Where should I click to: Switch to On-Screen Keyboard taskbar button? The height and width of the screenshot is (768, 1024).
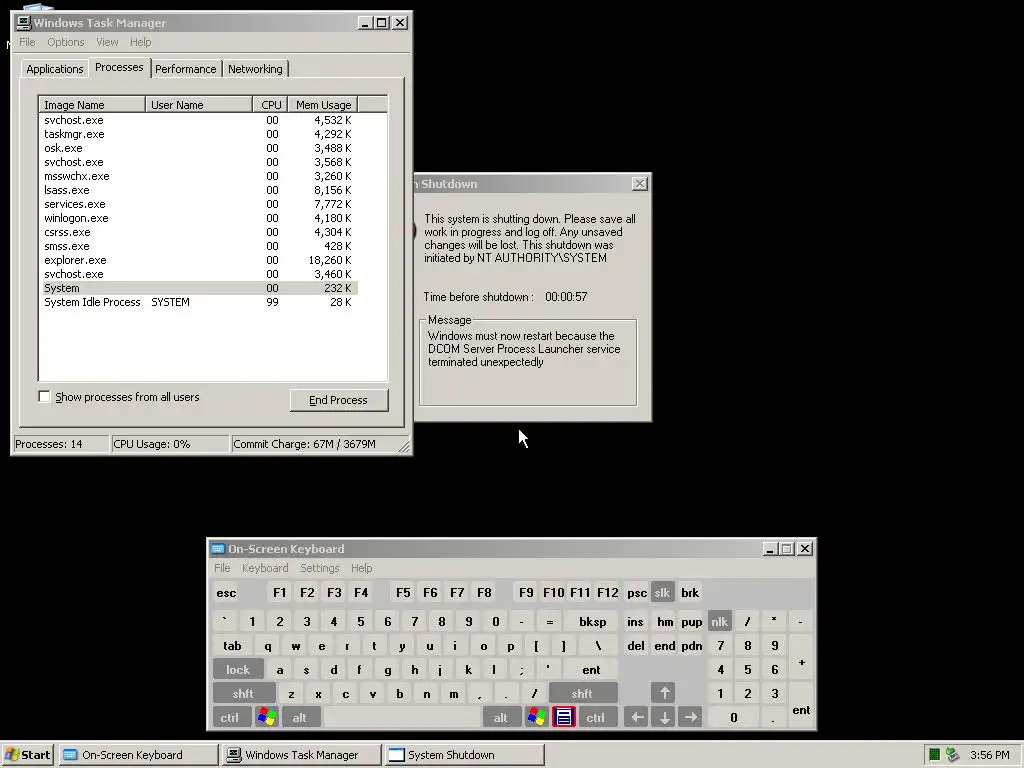pyautogui.click(x=138, y=755)
